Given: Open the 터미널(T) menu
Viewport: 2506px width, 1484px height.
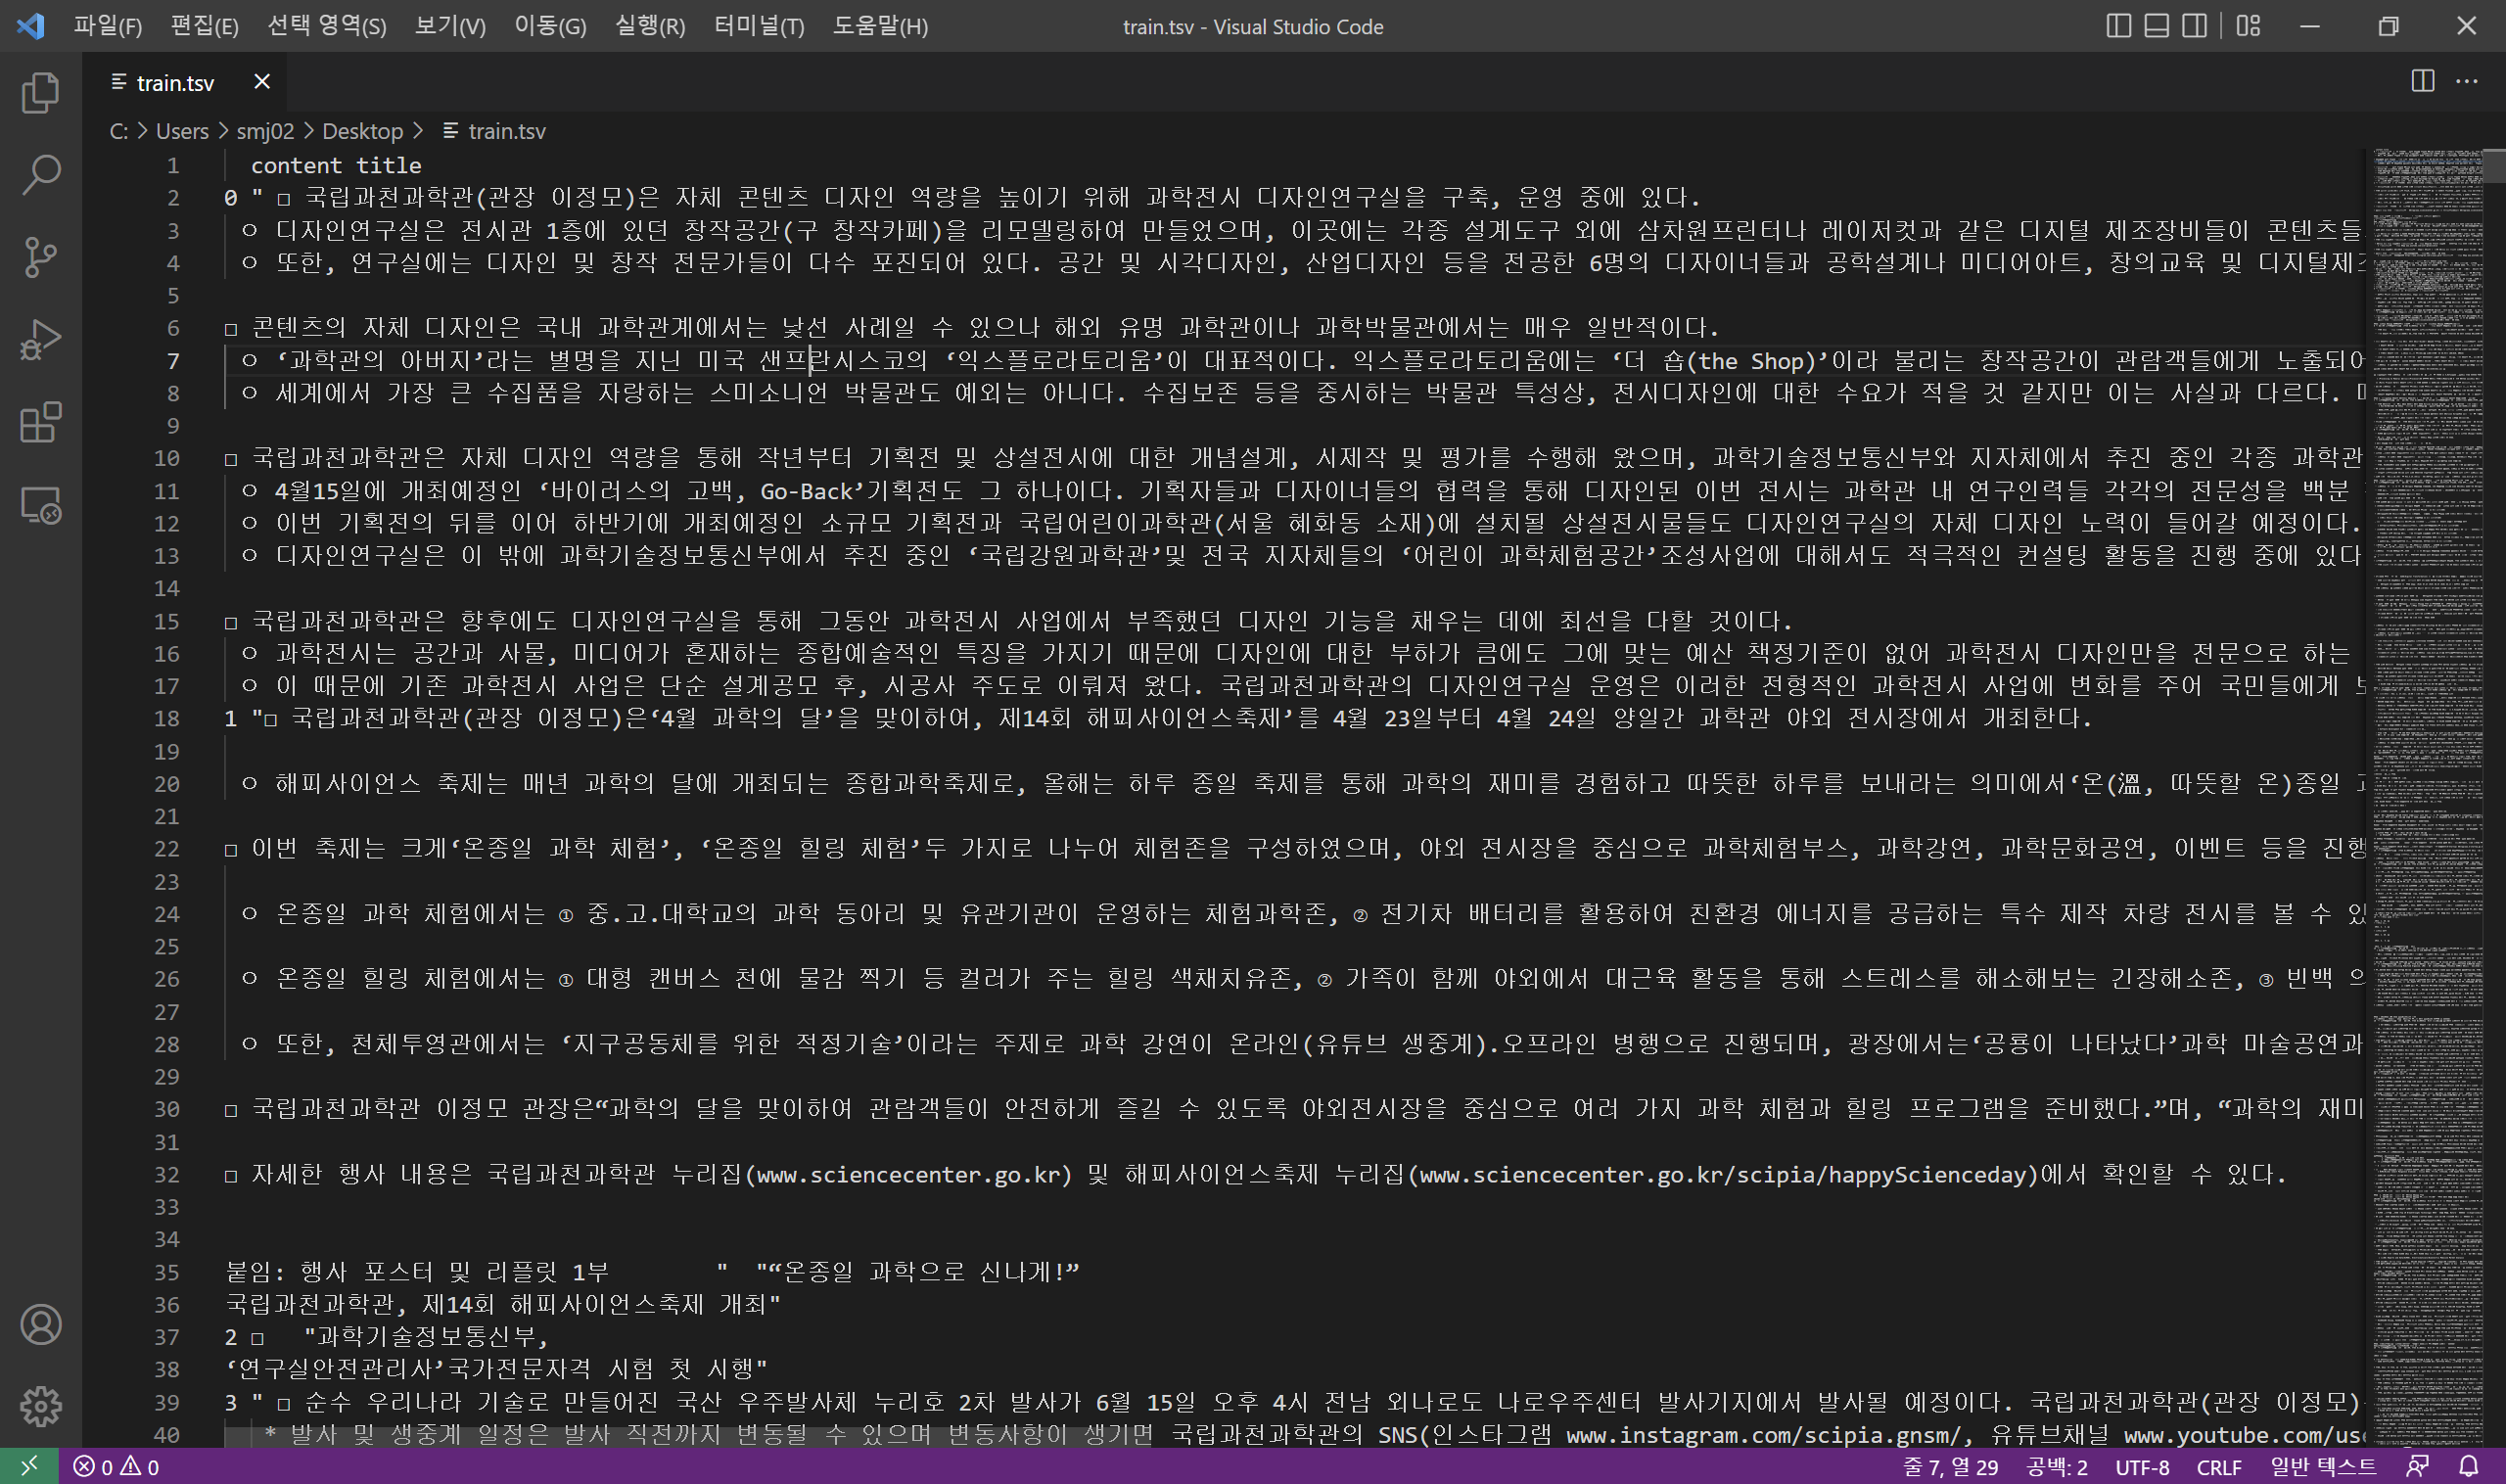Looking at the screenshot, I should point(758,26).
